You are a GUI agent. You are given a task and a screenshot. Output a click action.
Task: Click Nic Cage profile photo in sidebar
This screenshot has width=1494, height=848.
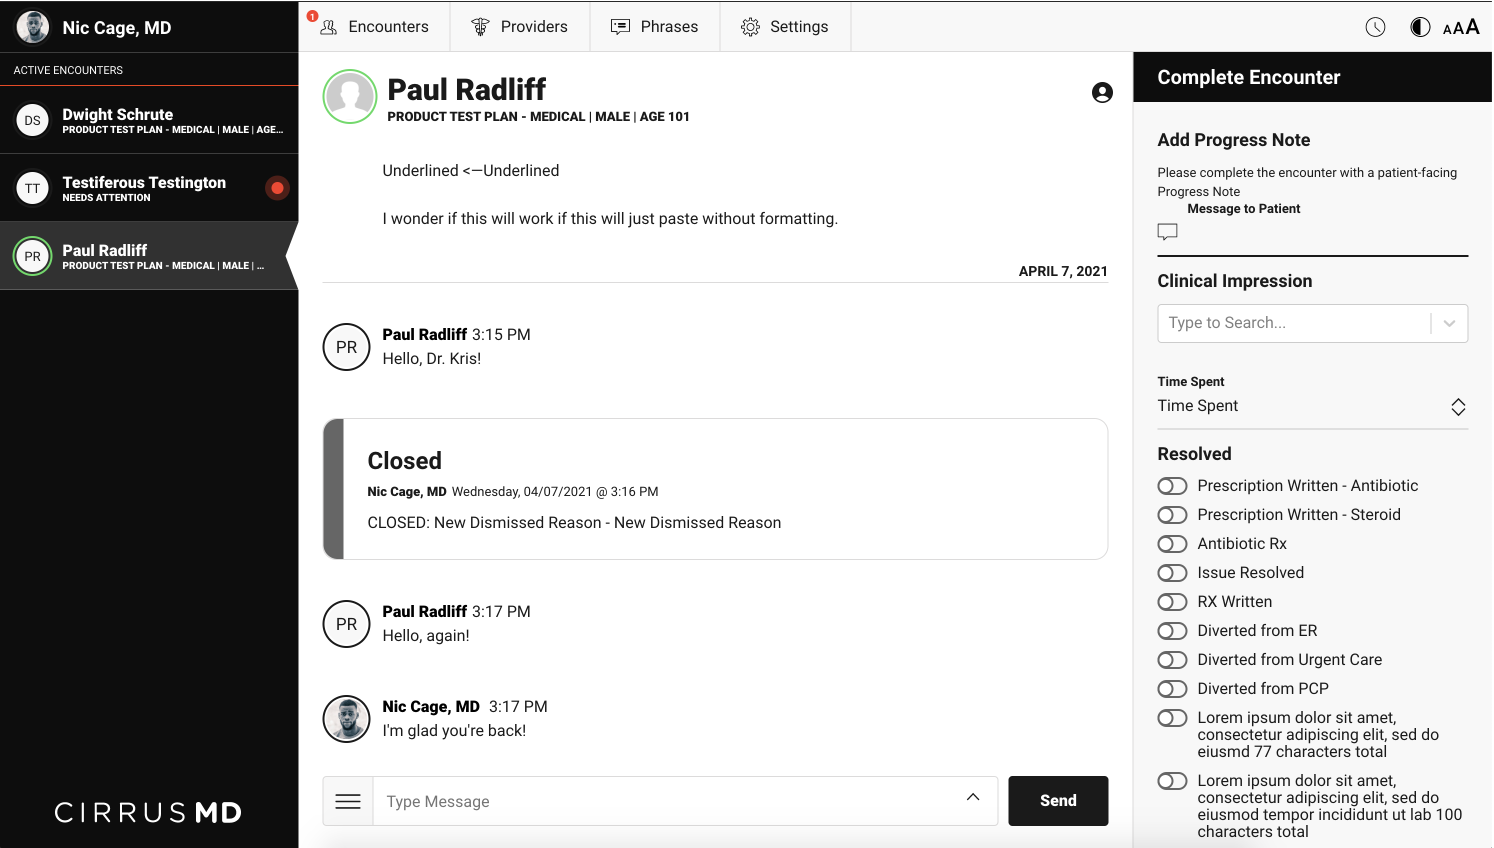(33, 27)
